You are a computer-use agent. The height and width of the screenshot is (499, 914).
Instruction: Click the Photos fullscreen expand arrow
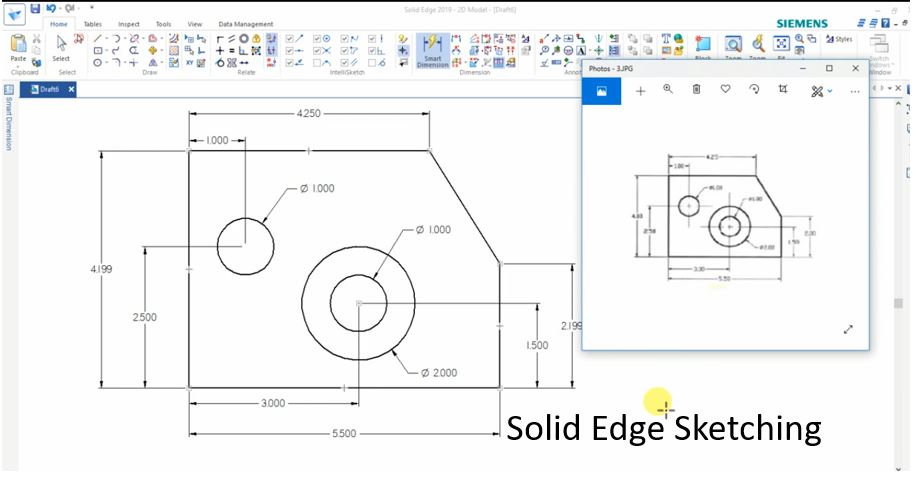coord(848,329)
